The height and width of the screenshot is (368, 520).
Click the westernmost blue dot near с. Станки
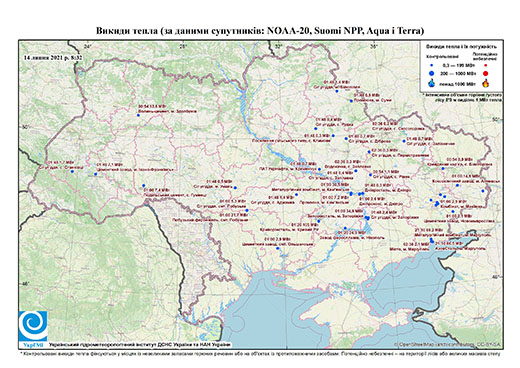(72, 171)
